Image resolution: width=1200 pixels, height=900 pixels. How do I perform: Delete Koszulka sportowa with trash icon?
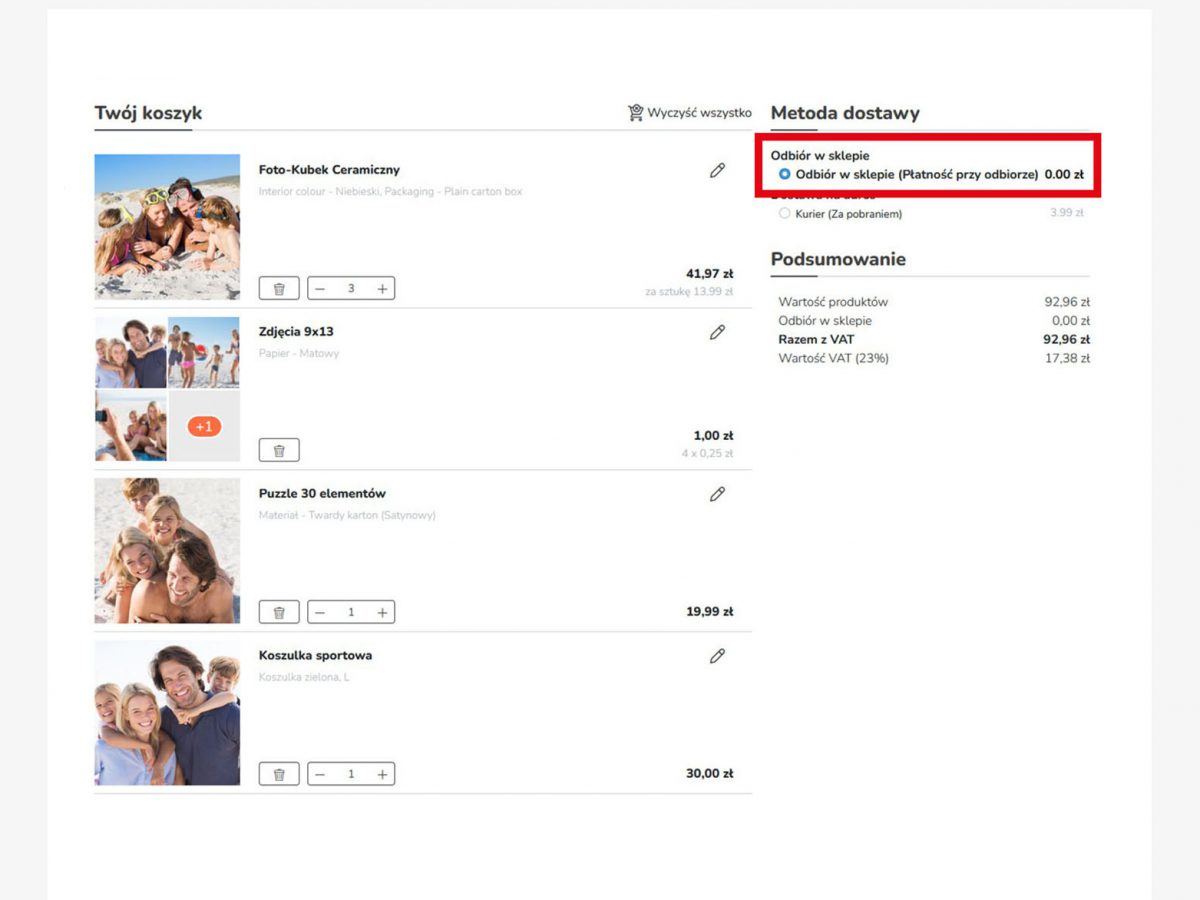click(279, 774)
